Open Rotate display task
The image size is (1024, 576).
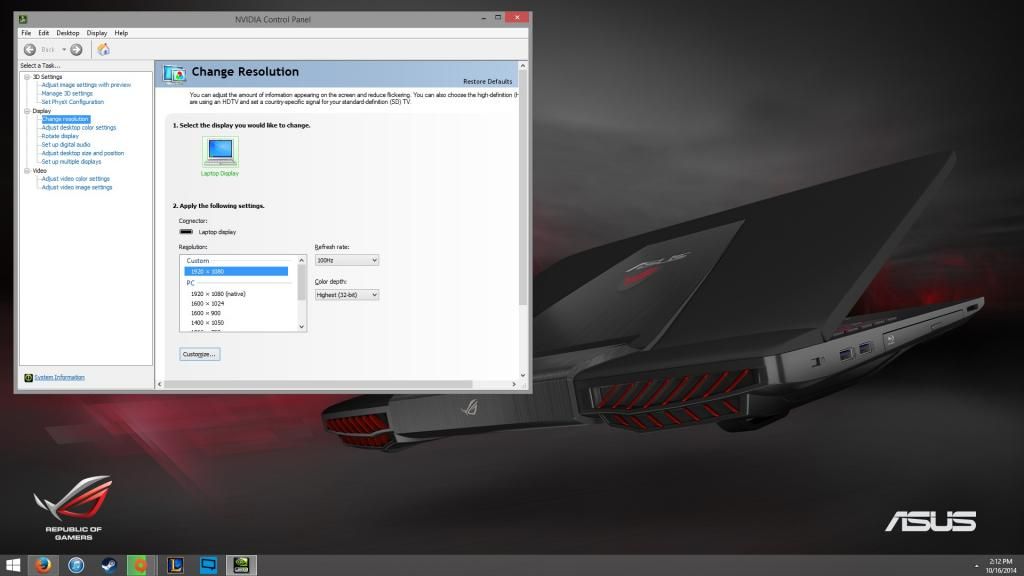coord(60,136)
